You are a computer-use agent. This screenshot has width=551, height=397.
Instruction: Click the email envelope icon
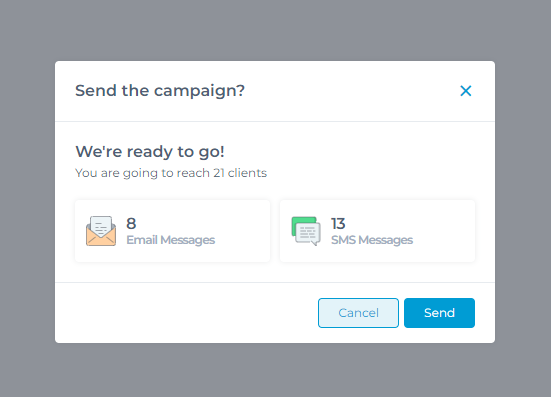(x=101, y=231)
